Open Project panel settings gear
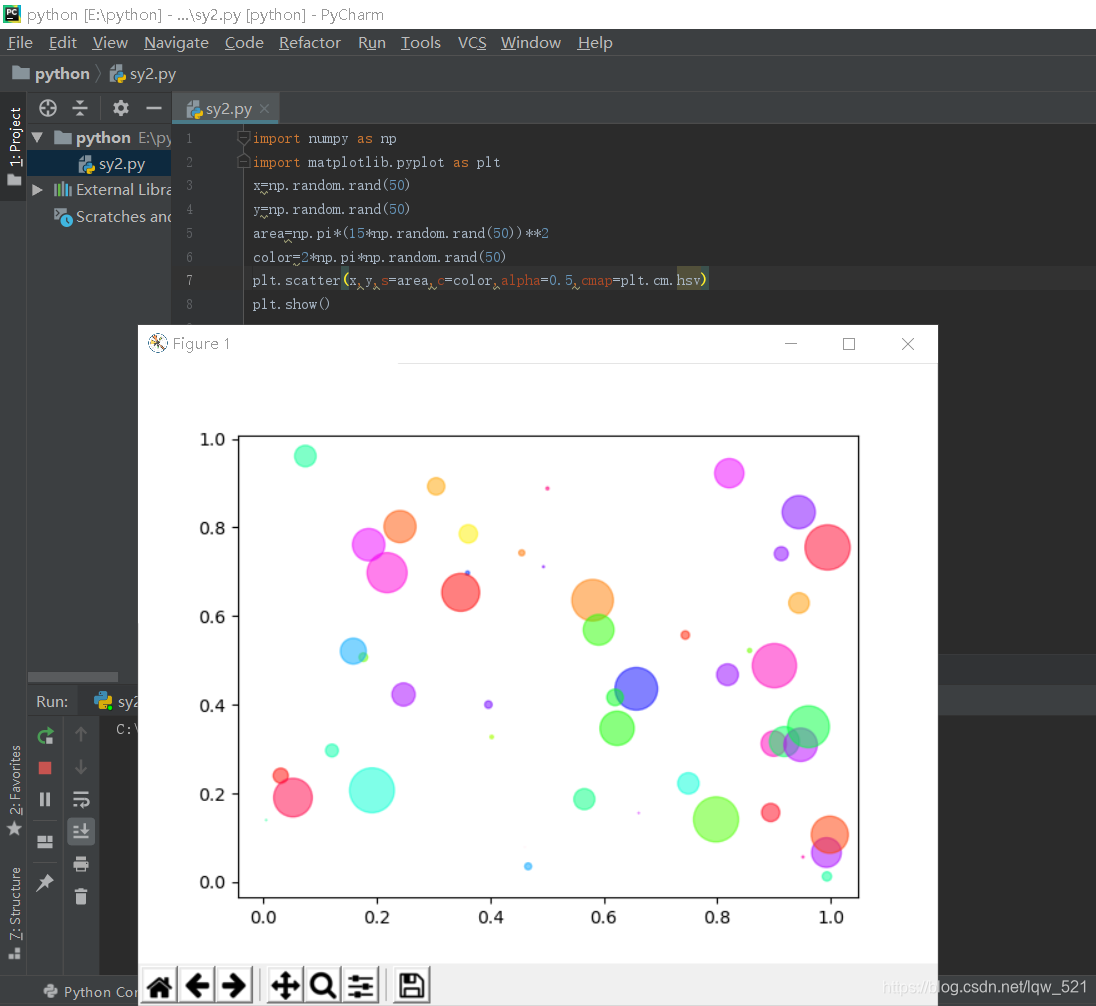The height and width of the screenshot is (1006, 1096). pyautogui.click(x=121, y=108)
